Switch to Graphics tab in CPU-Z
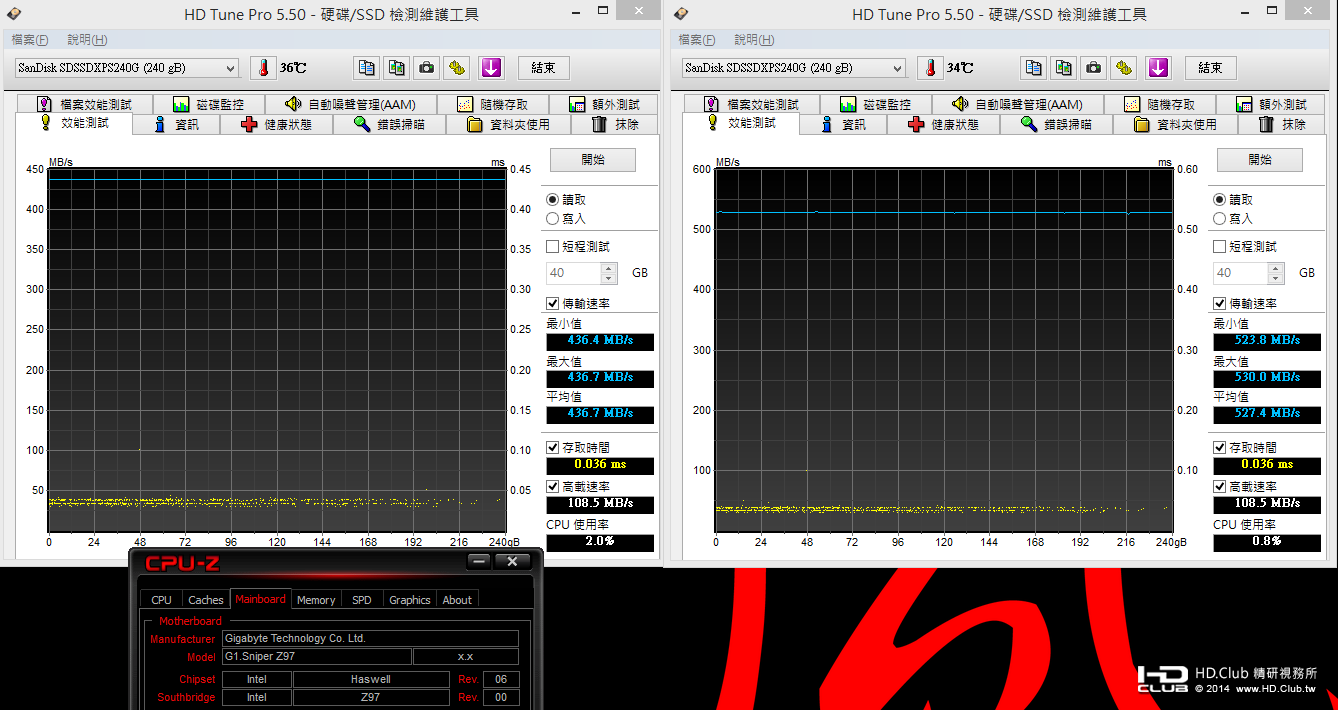This screenshot has height=710, width=1338. pyautogui.click(x=410, y=600)
